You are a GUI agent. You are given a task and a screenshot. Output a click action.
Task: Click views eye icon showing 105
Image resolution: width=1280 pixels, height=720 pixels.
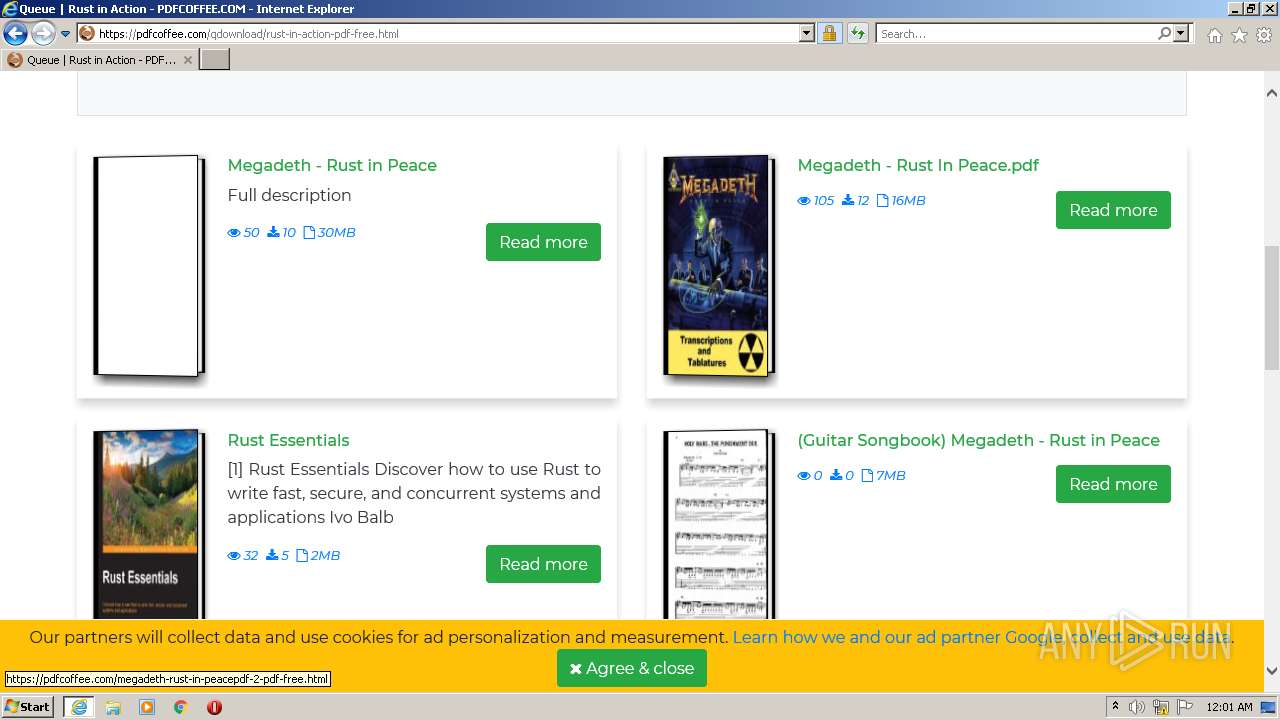(x=804, y=200)
